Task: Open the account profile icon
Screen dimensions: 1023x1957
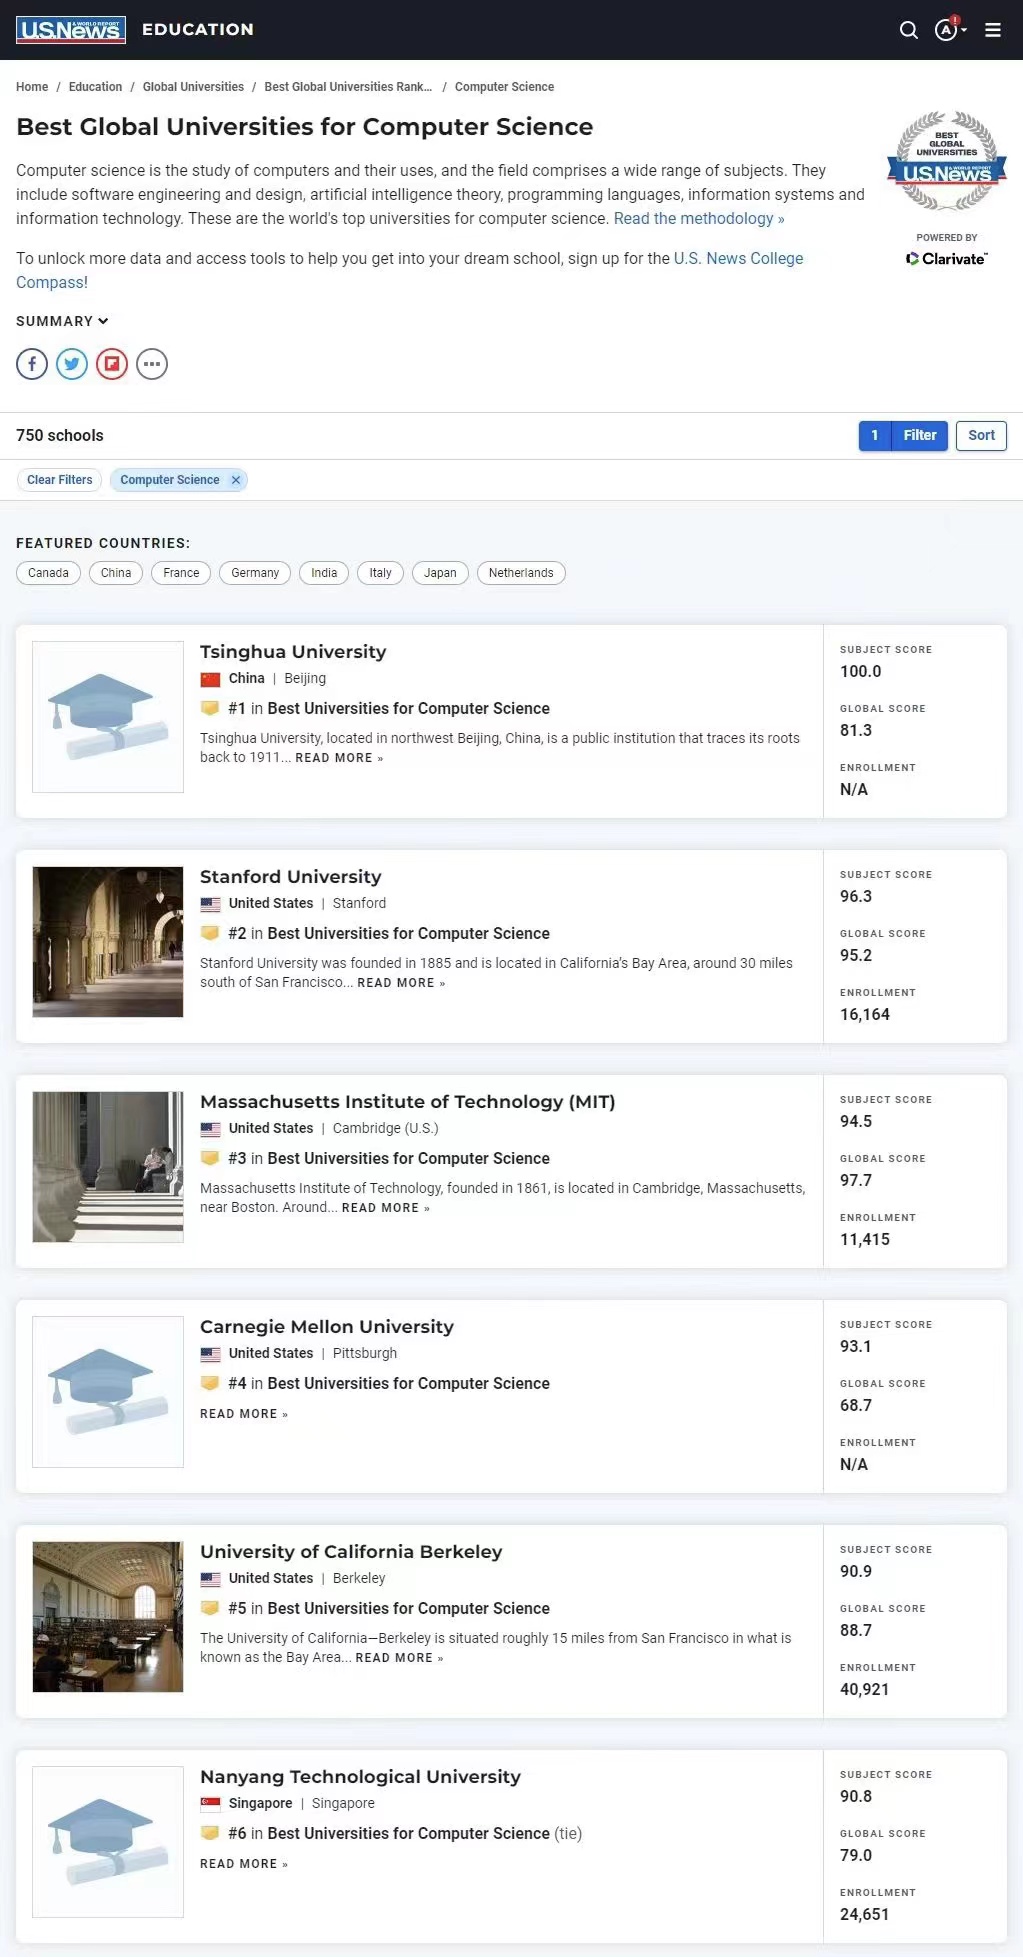Action: [949, 30]
